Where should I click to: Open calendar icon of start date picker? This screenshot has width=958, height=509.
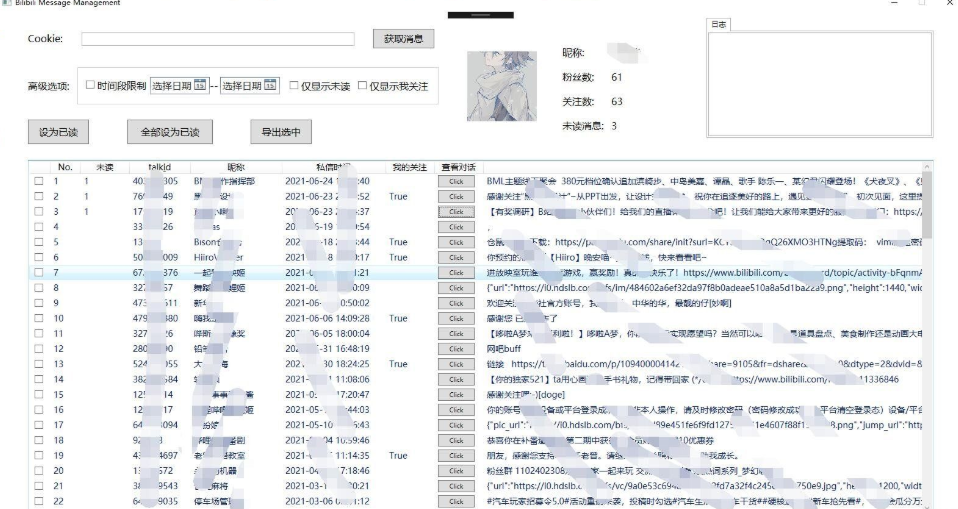point(200,86)
